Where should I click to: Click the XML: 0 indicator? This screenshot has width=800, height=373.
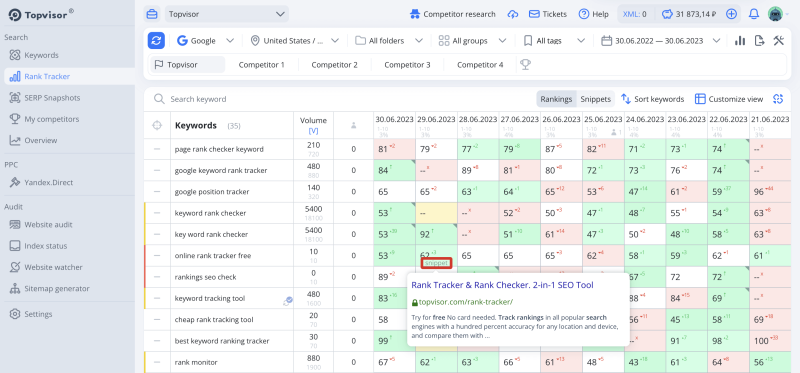pos(635,14)
